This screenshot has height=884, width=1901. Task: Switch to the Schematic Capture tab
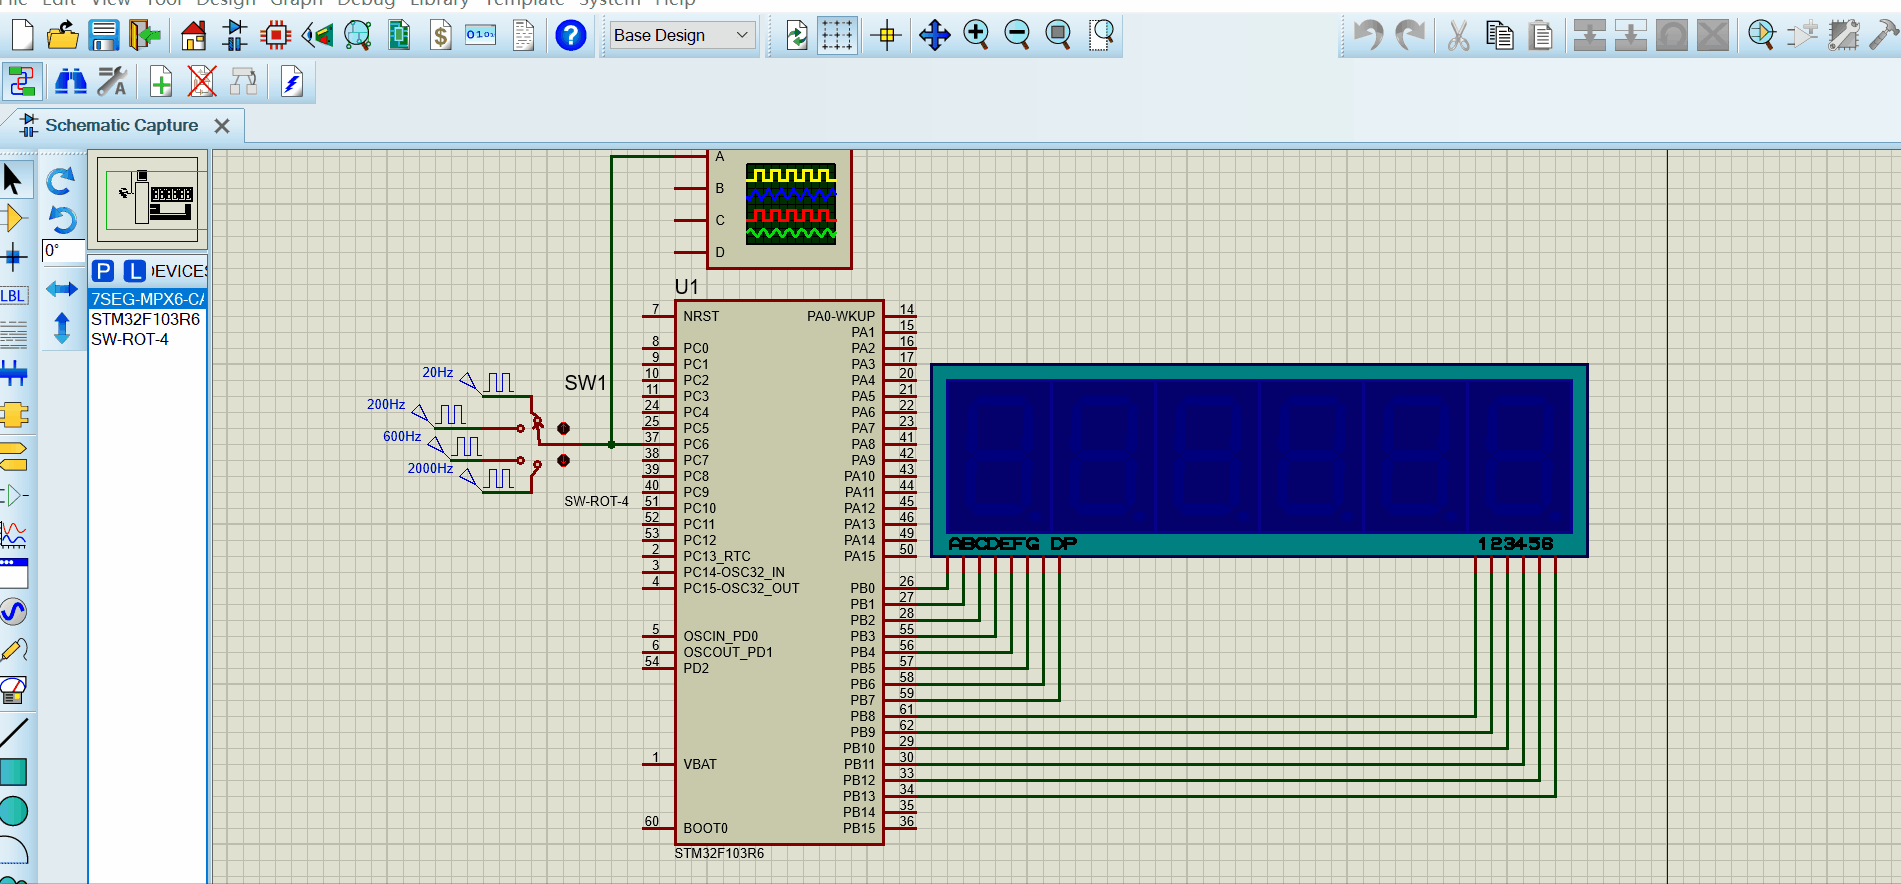click(121, 125)
